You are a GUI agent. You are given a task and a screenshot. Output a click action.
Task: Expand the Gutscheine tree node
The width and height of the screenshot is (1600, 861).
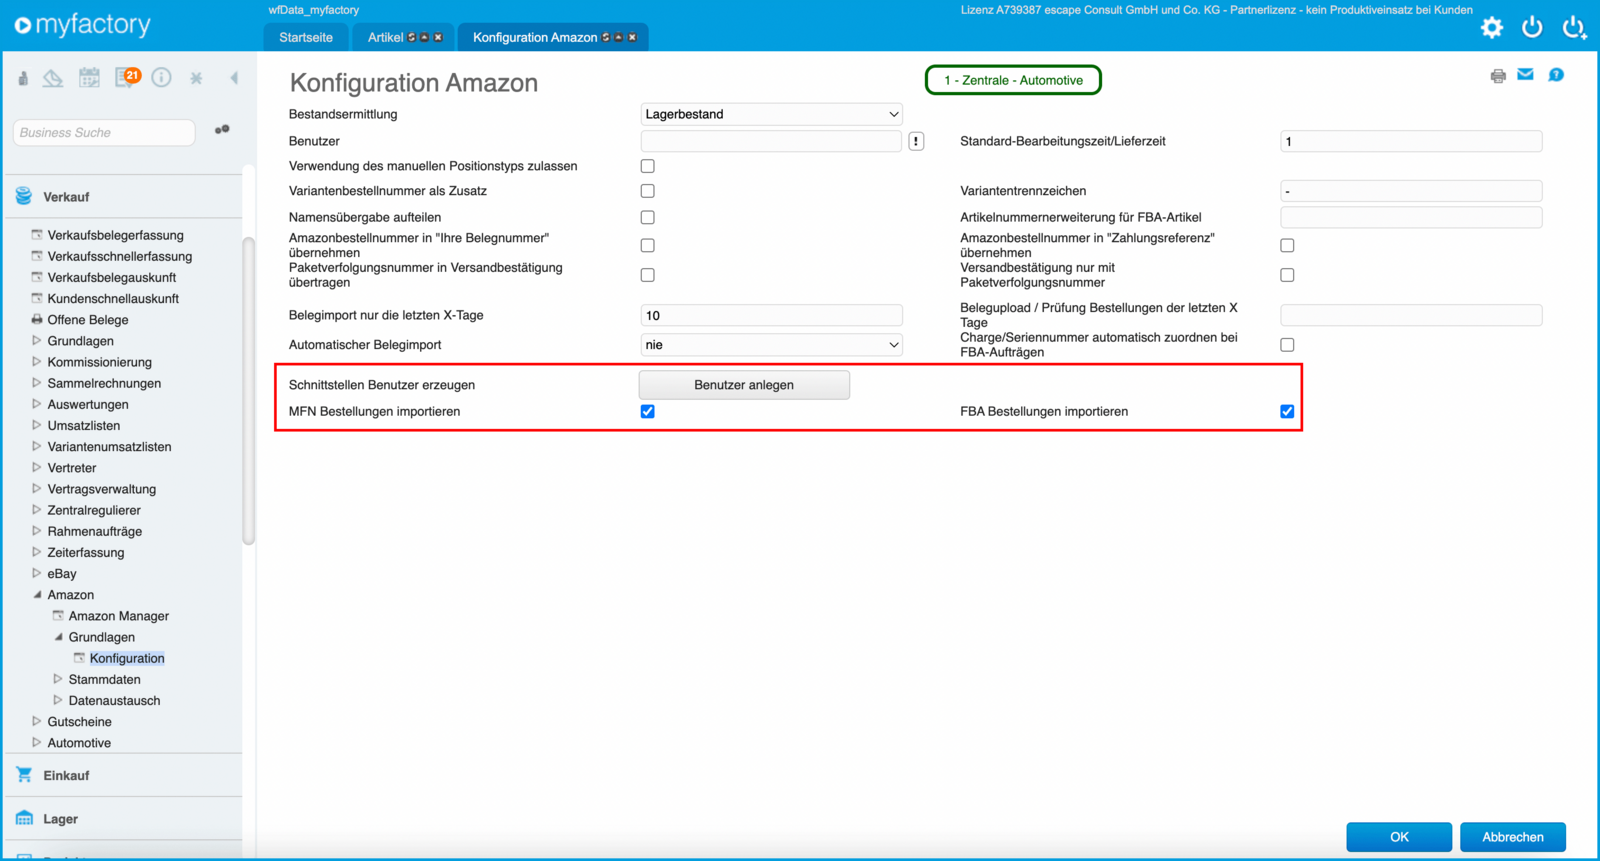pos(37,722)
